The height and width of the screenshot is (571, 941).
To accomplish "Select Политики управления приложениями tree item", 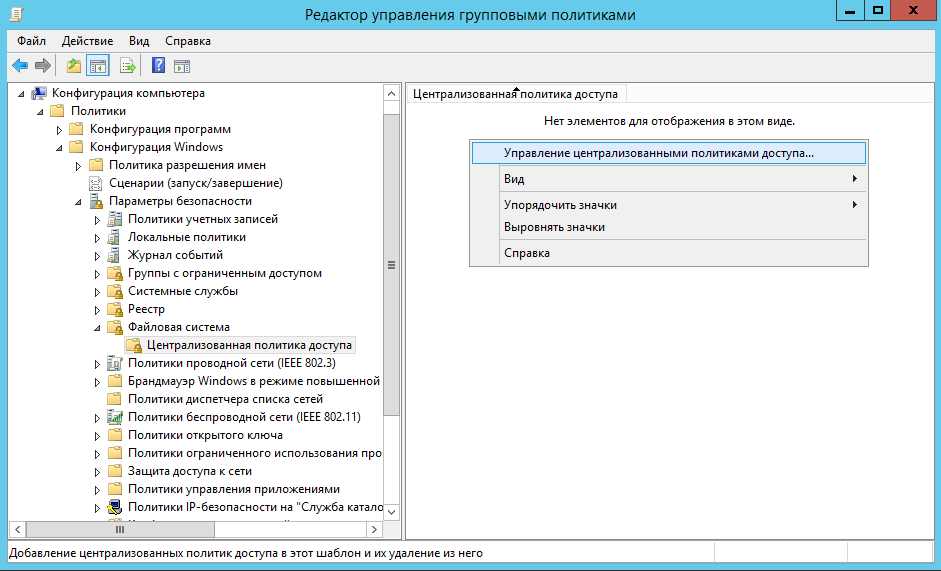I will pyautogui.click(x=233, y=489).
